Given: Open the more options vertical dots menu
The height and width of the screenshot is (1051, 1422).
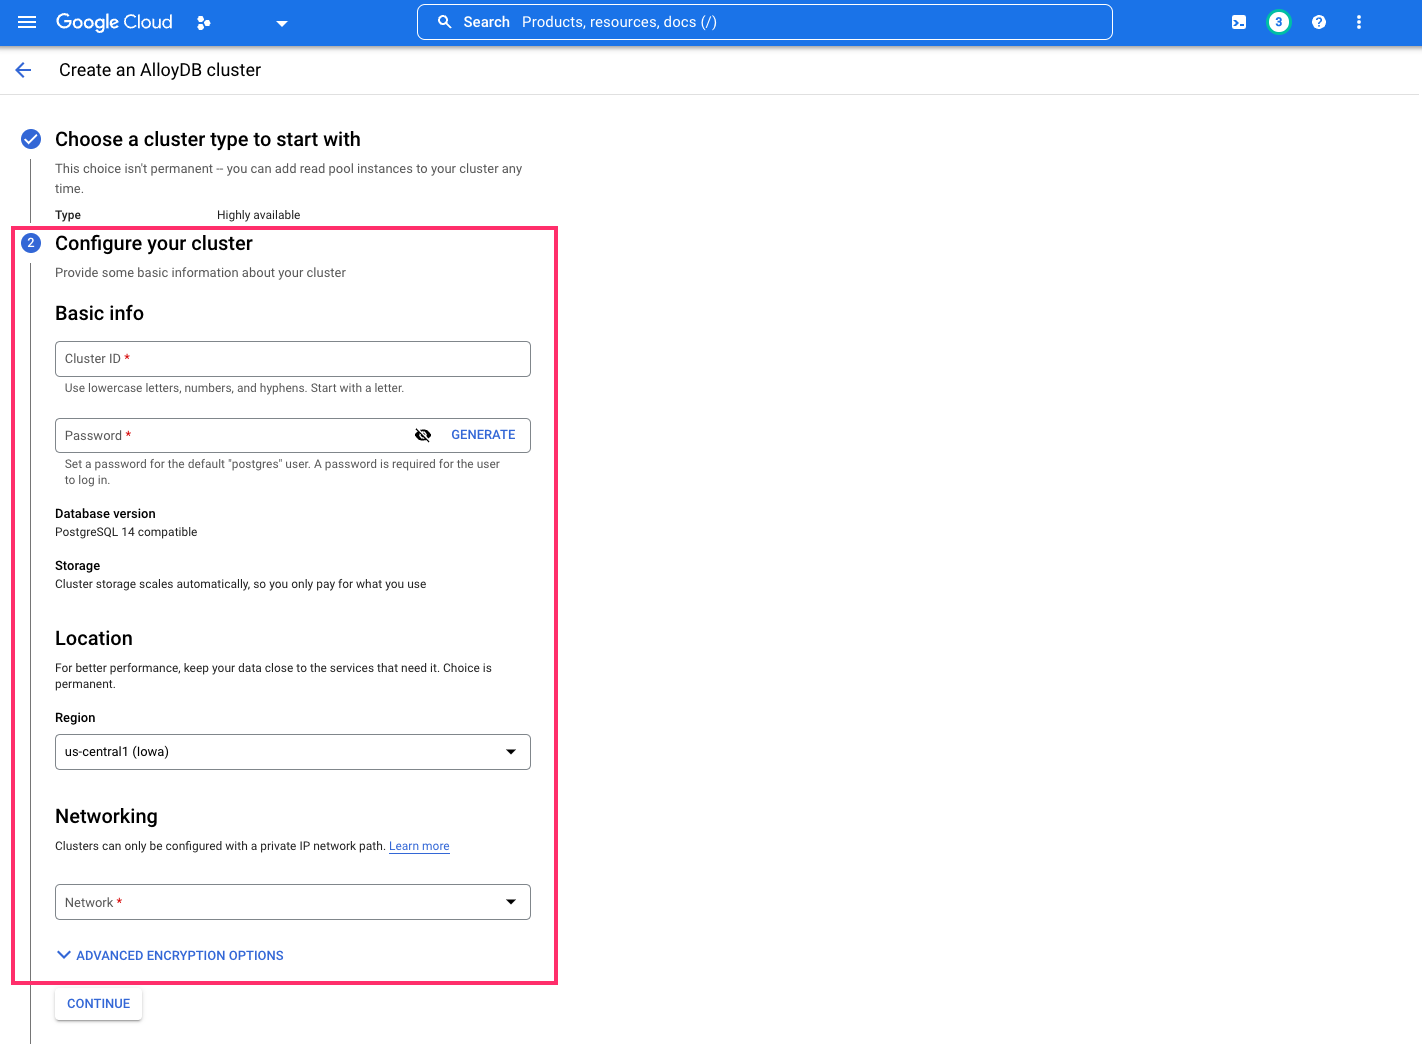Looking at the screenshot, I should (1359, 22).
